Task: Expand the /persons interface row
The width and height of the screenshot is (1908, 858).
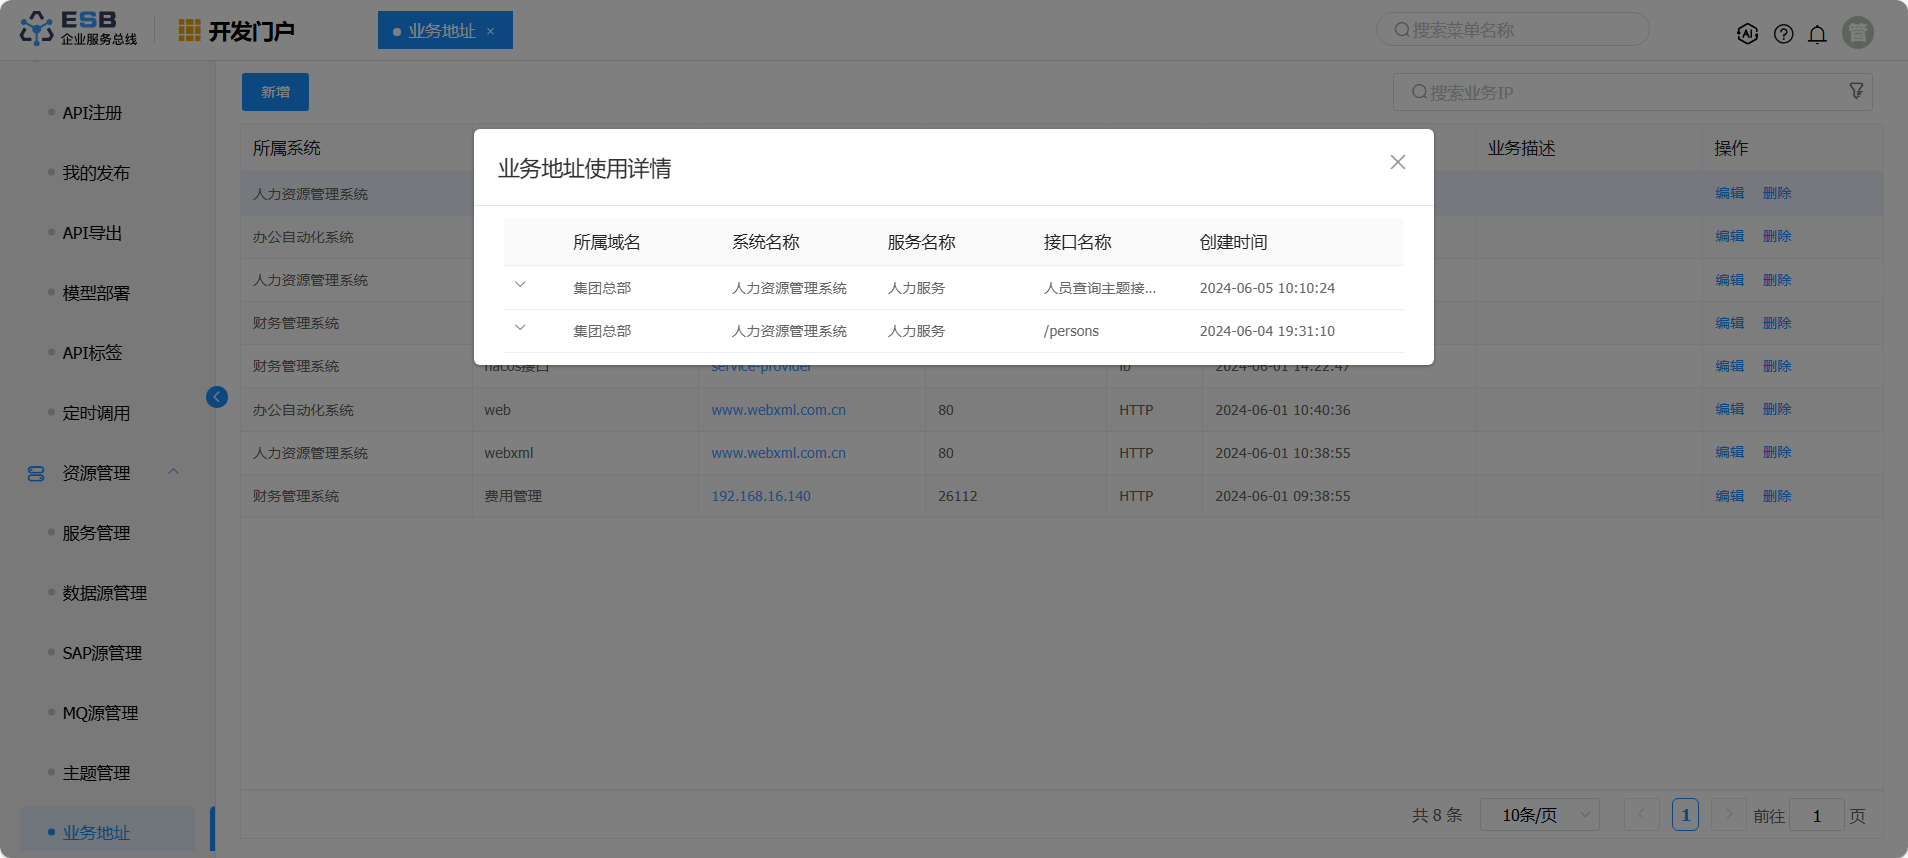Action: tap(520, 328)
